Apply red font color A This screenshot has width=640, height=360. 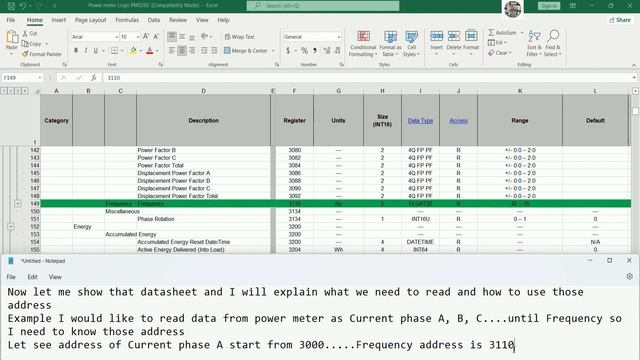click(150, 51)
